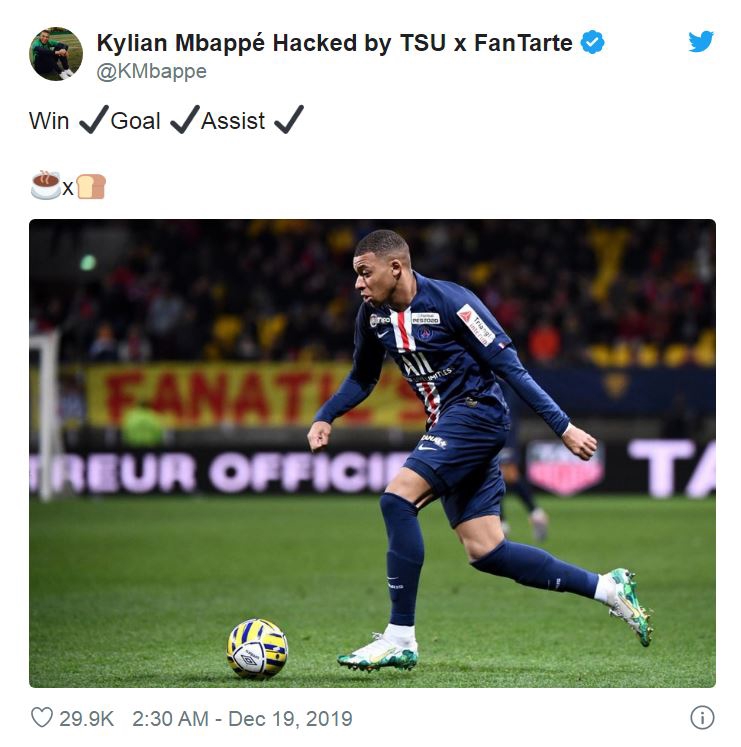Screen dimensions: 741x747
Task: Click the 29.9K likes count
Action: click(x=86, y=718)
